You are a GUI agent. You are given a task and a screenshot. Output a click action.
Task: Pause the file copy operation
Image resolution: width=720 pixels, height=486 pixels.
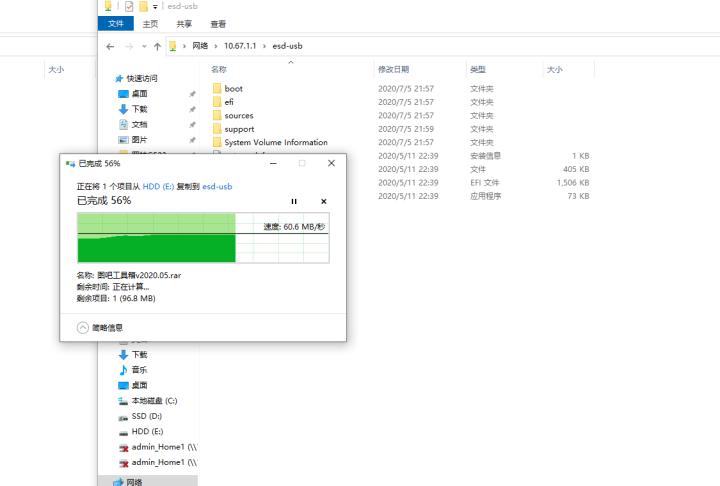point(294,201)
